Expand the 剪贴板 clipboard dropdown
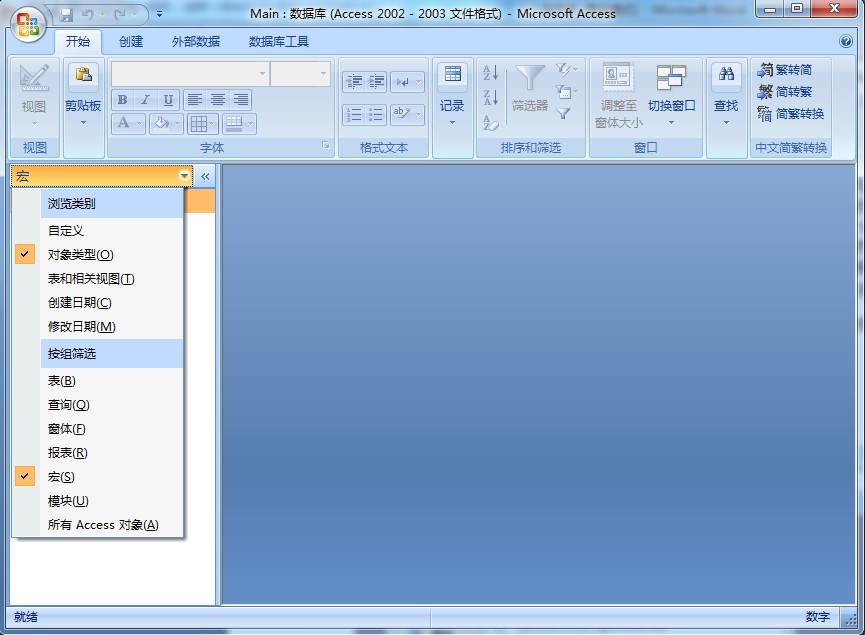865x635 pixels. coord(83,122)
